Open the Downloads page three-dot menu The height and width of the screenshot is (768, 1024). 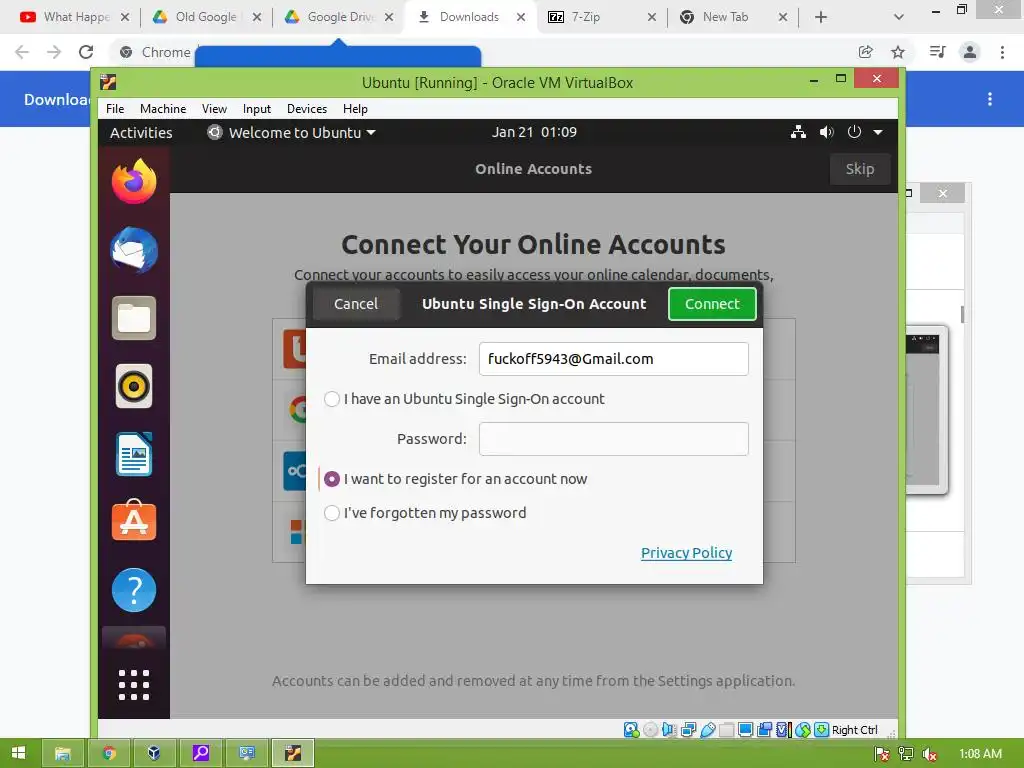[x=990, y=99]
